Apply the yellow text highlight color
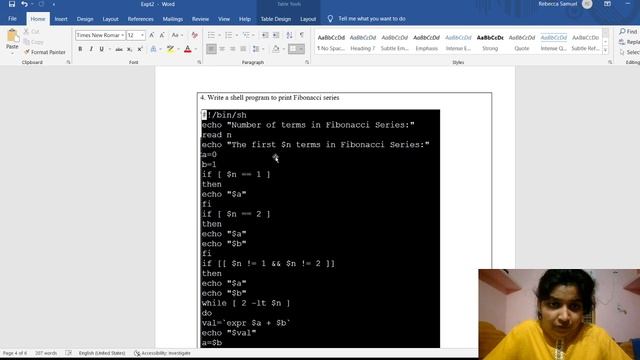Image resolution: width=640 pixels, height=360 pixels. 171,49
